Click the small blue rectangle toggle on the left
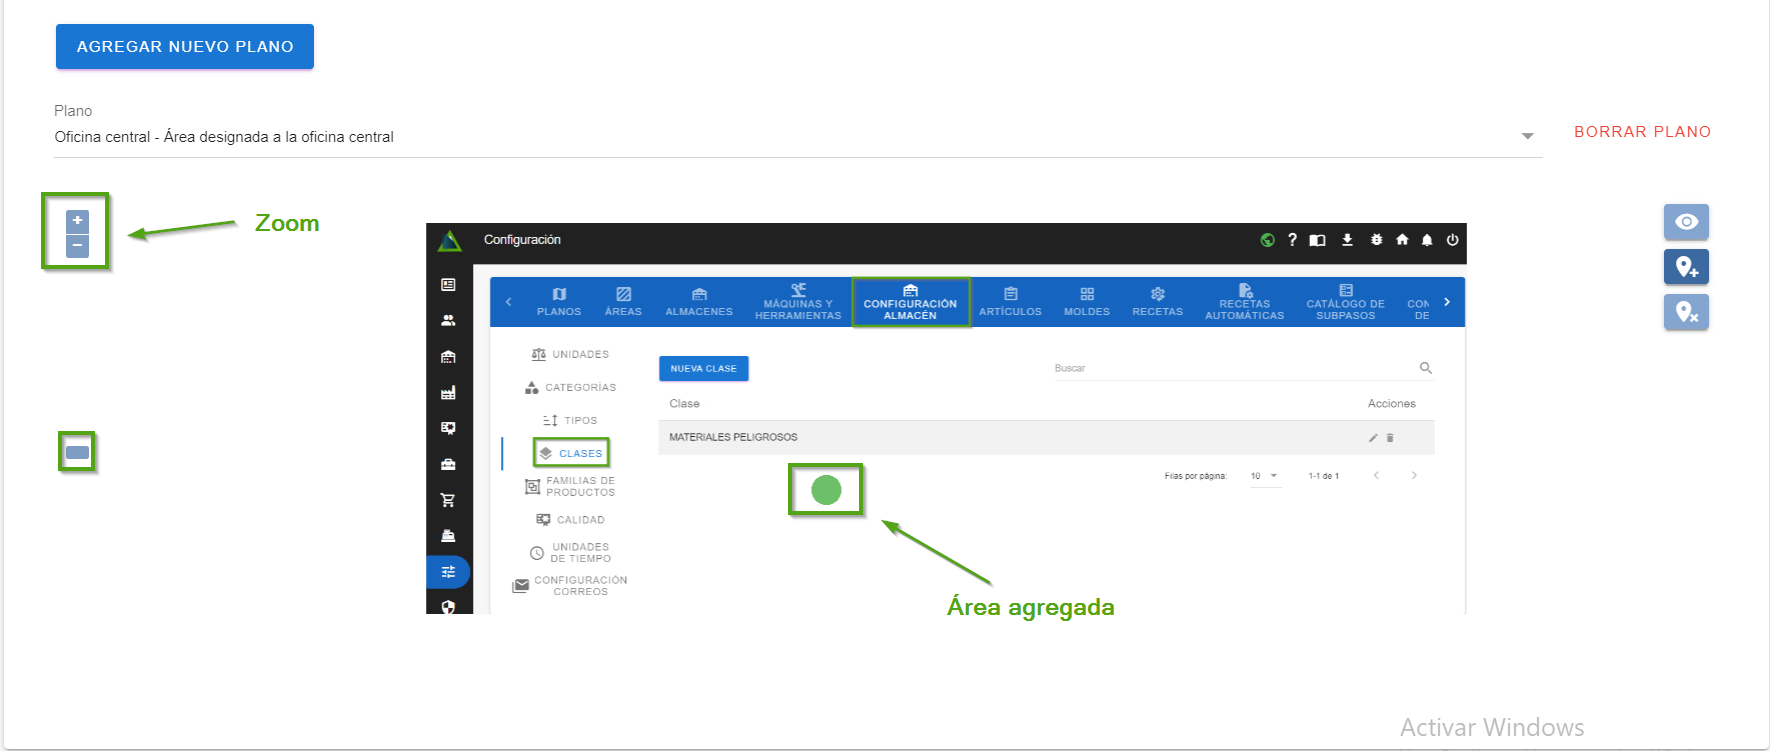 (77, 453)
